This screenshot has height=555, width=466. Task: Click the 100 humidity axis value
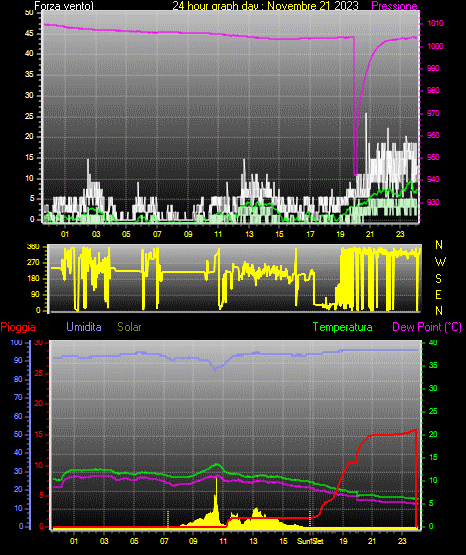16,342
